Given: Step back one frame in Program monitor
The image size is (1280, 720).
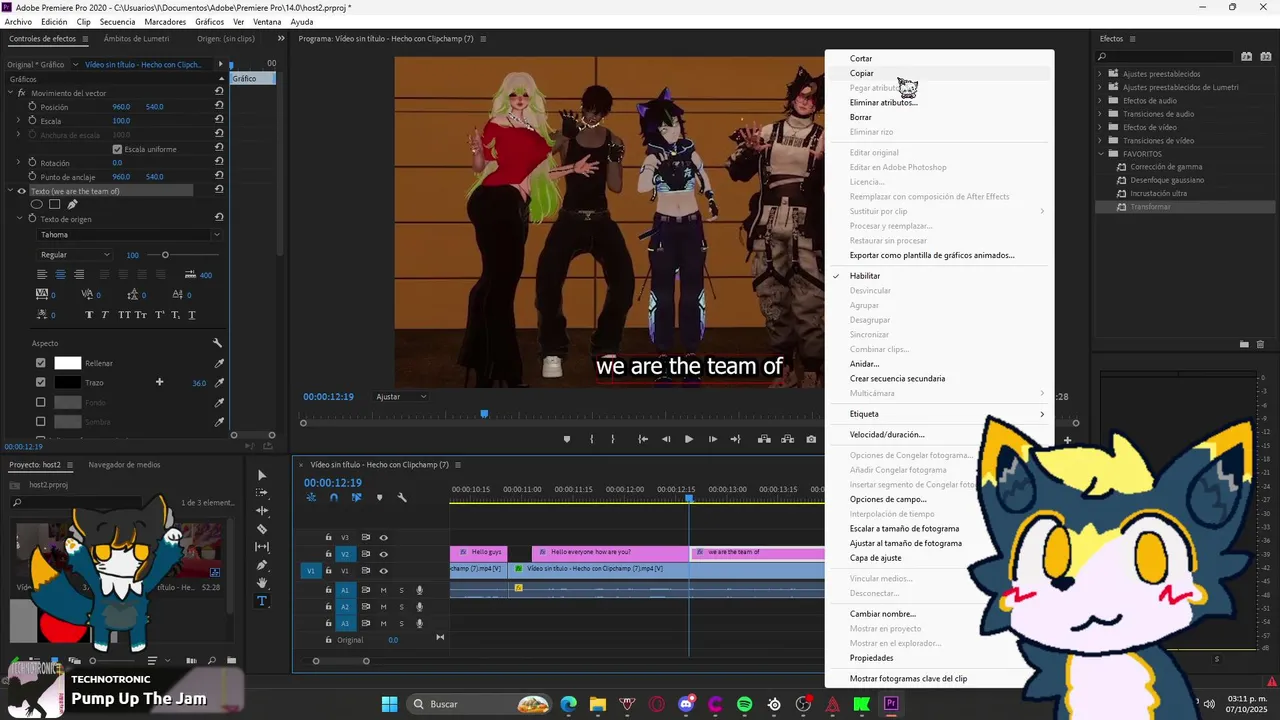Looking at the screenshot, I should tap(666, 439).
